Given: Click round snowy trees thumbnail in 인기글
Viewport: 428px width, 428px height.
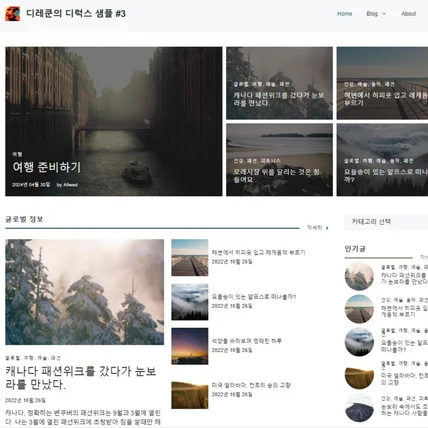Looking at the screenshot, I should click(x=359, y=276).
